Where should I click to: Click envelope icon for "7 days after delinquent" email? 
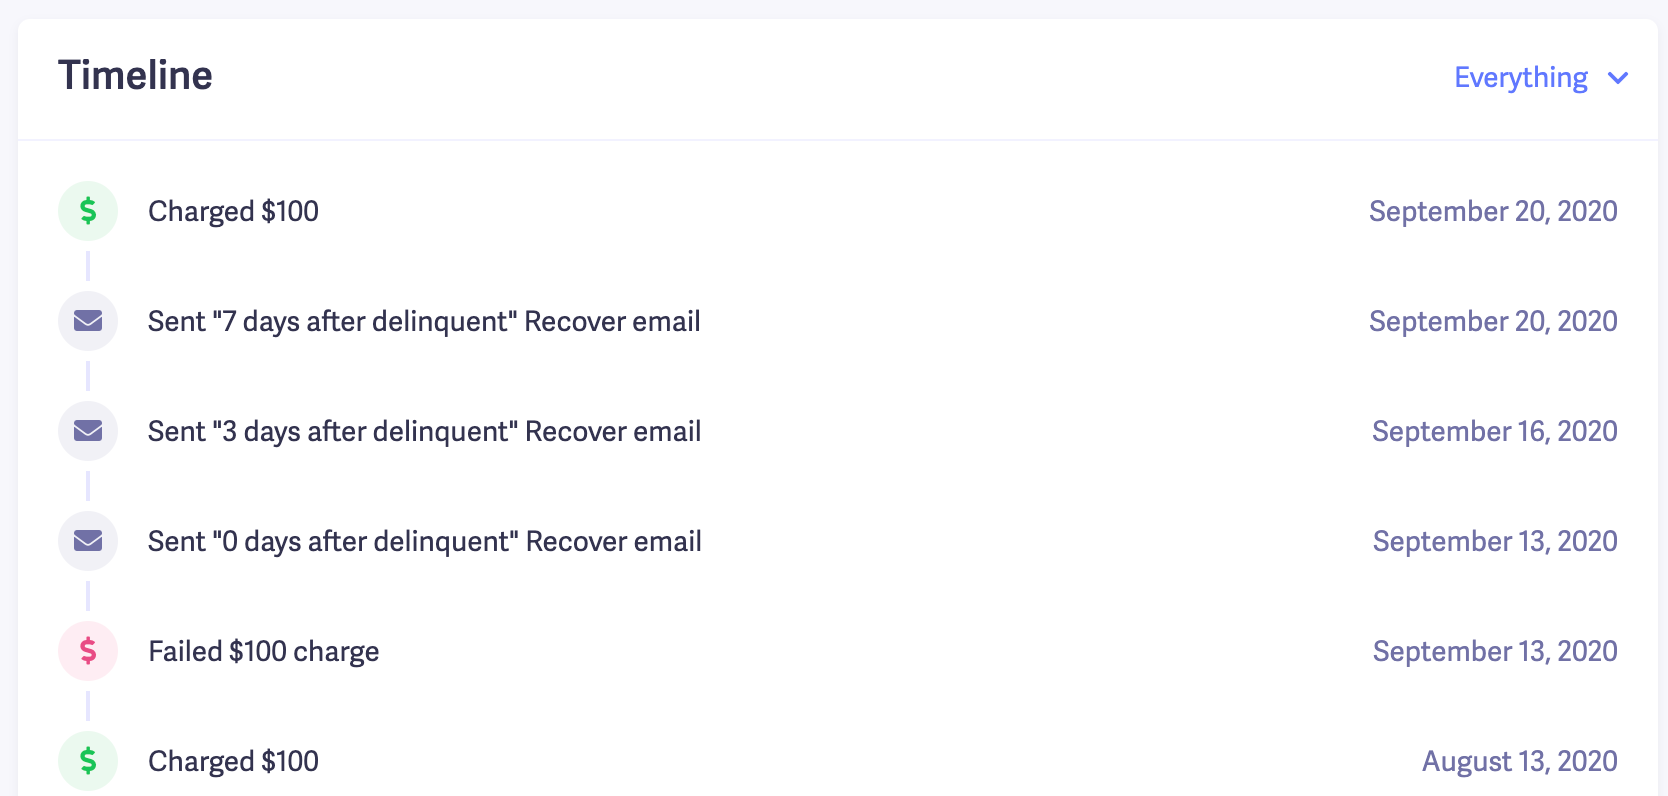[x=88, y=321]
